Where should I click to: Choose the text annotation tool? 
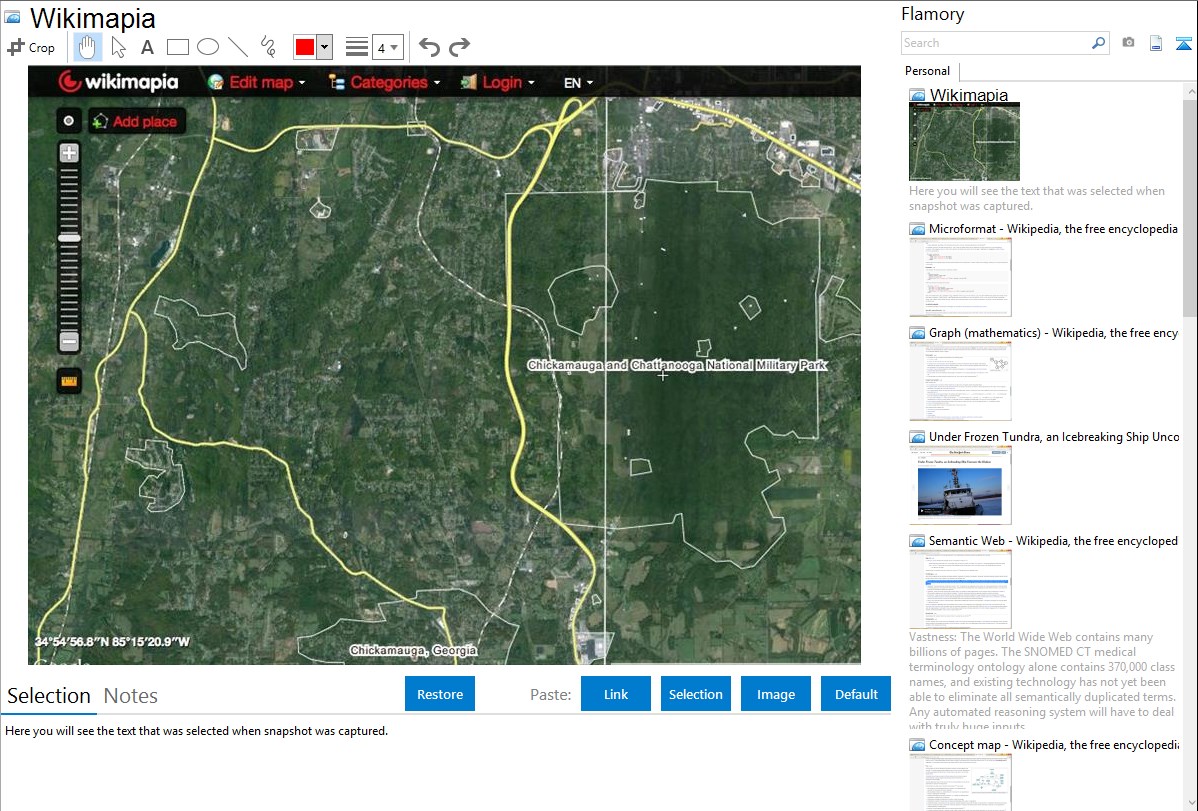[147, 47]
